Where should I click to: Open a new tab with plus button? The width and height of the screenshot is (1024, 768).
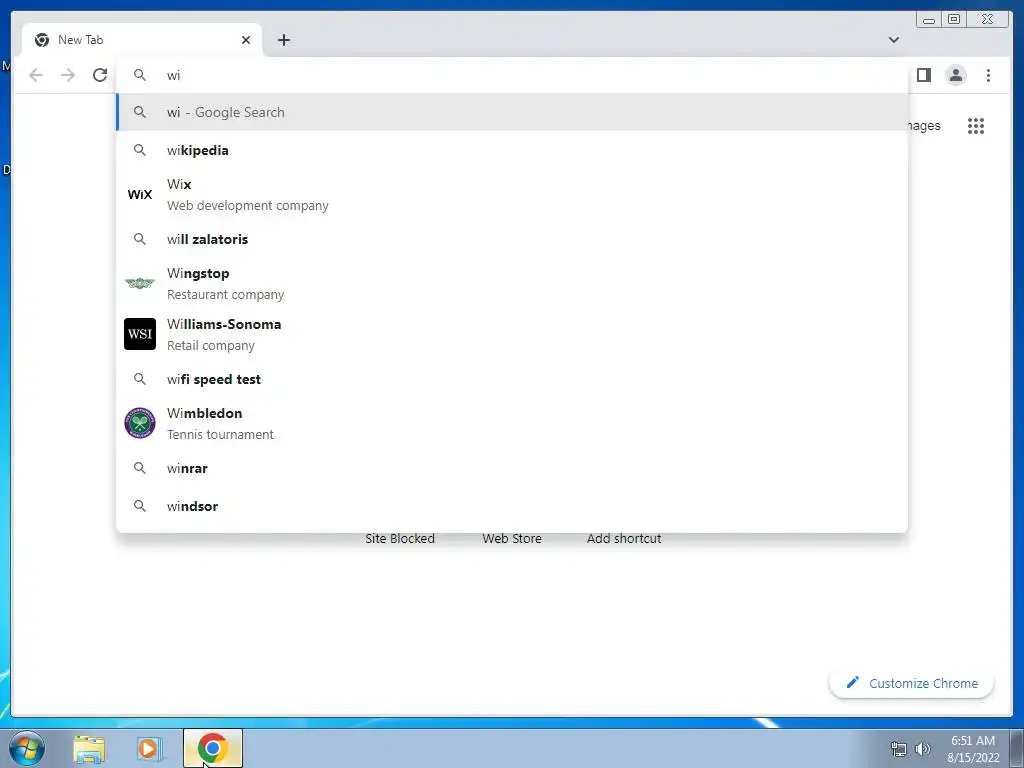(283, 40)
